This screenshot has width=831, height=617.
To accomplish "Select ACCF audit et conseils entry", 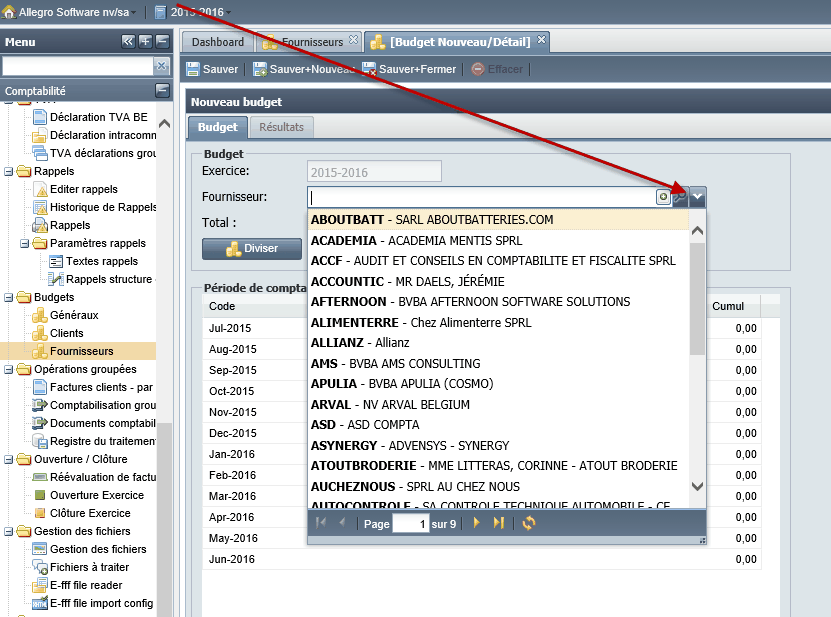I will click(498, 261).
